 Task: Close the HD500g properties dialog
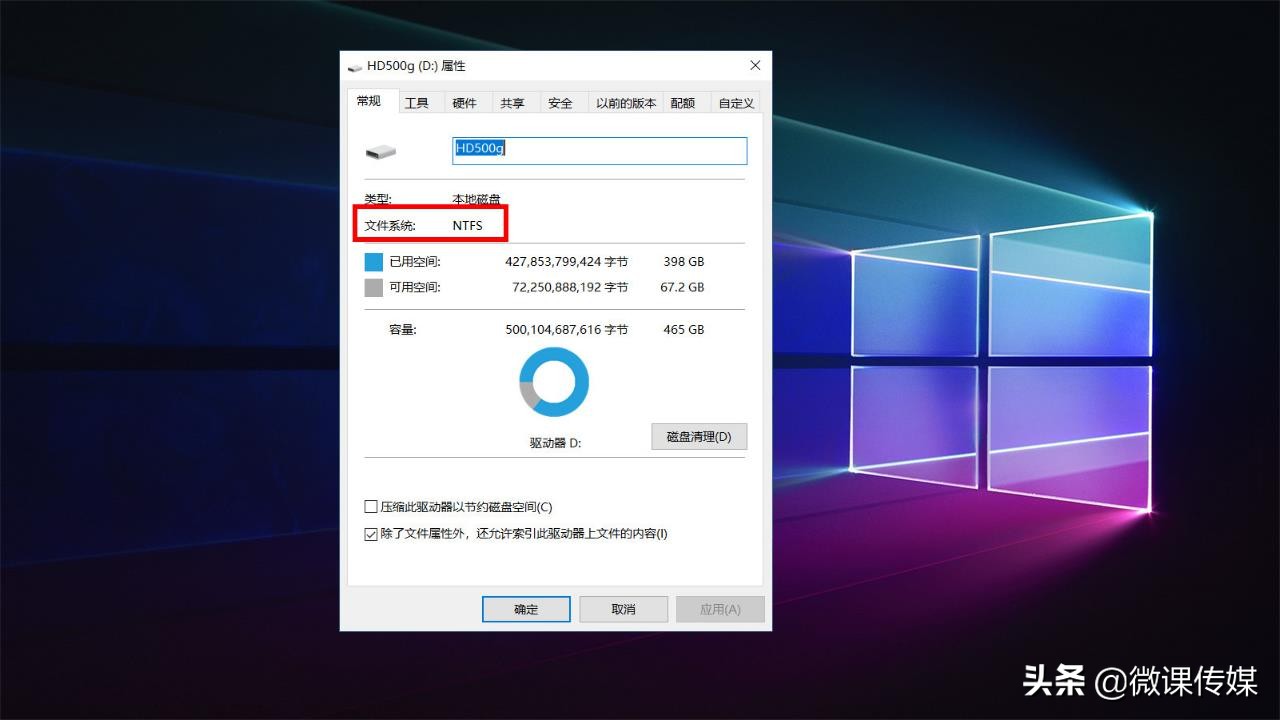point(755,66)
